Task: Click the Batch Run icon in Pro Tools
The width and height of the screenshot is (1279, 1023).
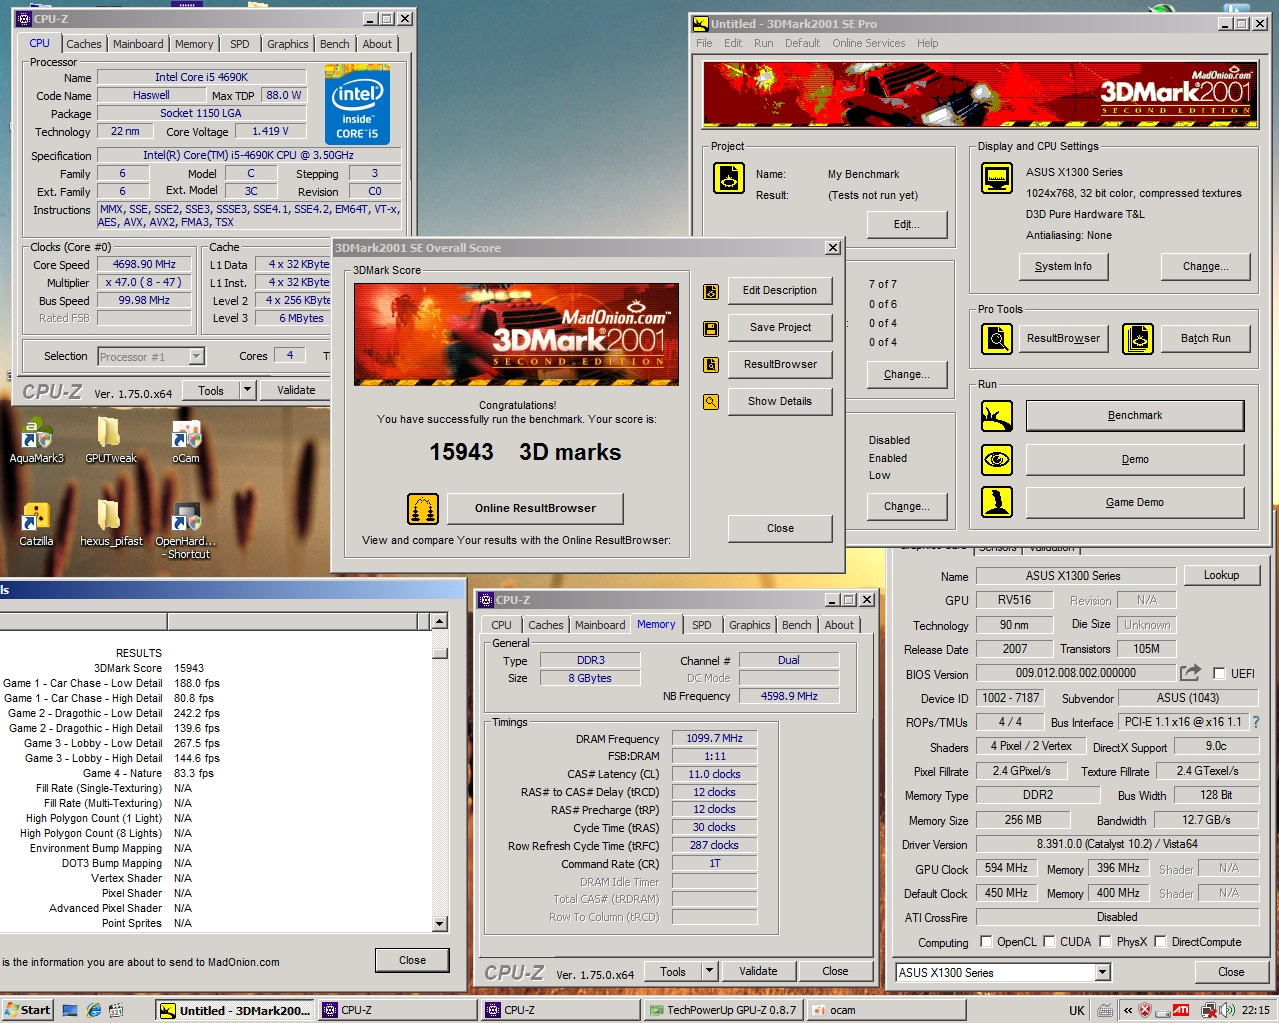Action: pos(1138,339)
